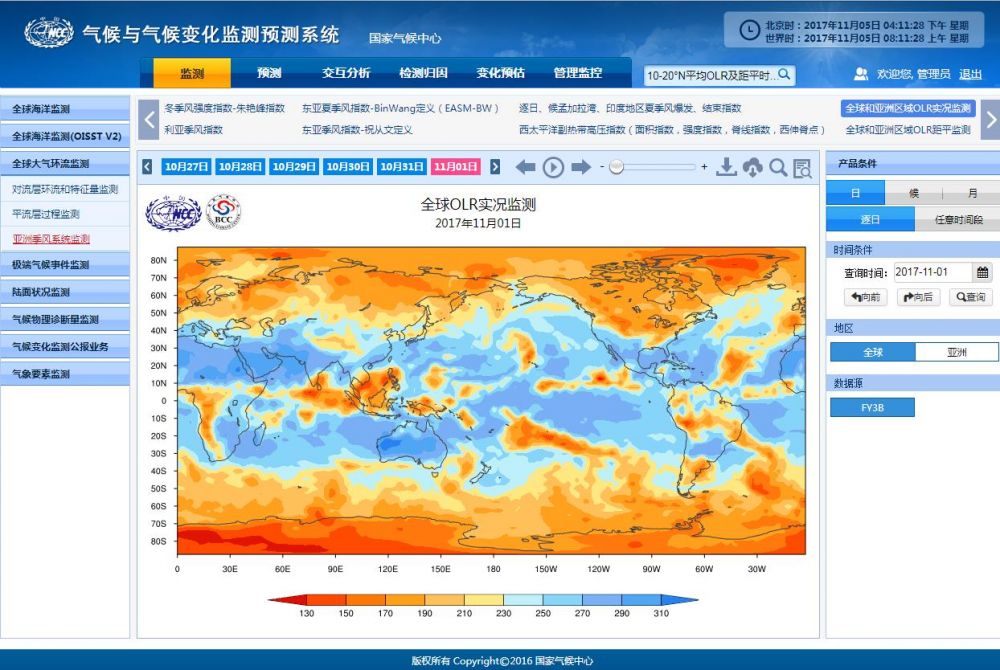The width and height of the screenshot is (1000, 670).
Task: Expand 极端气候事件监测 sidebar section
Action: tap(65, 265)
